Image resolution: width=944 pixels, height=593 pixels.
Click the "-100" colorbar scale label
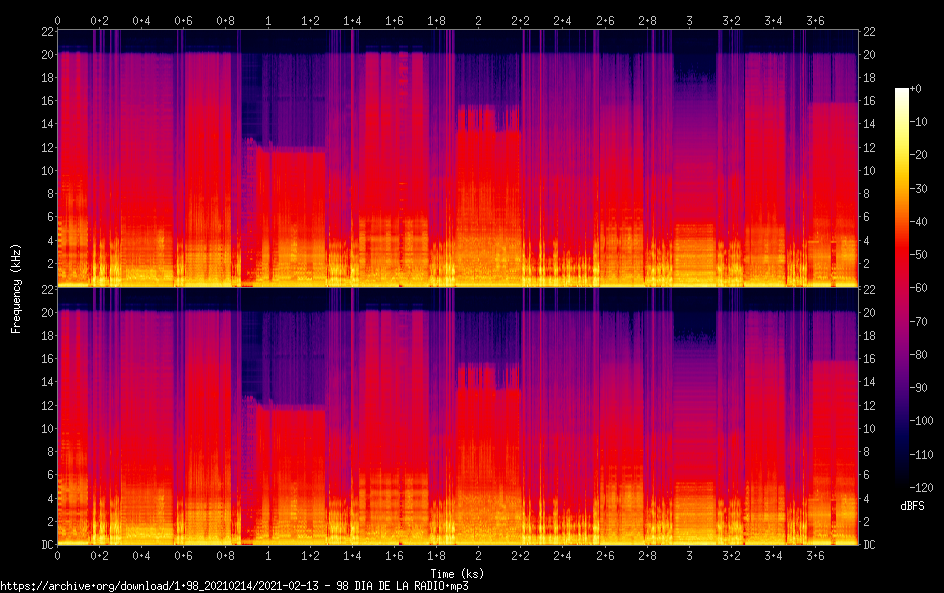click(x=921, y=421)
